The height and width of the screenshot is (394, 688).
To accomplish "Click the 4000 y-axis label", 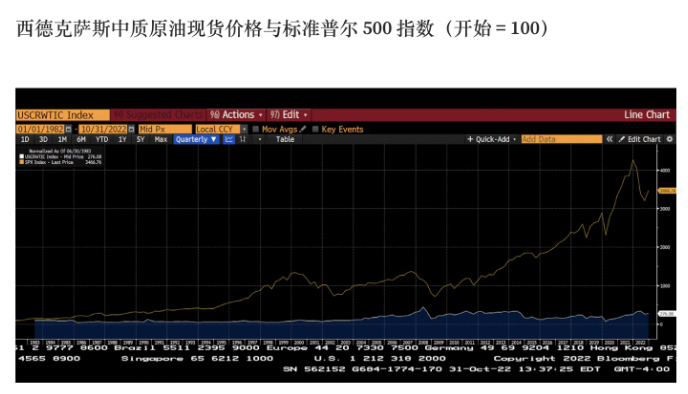I will click(665, 170).
